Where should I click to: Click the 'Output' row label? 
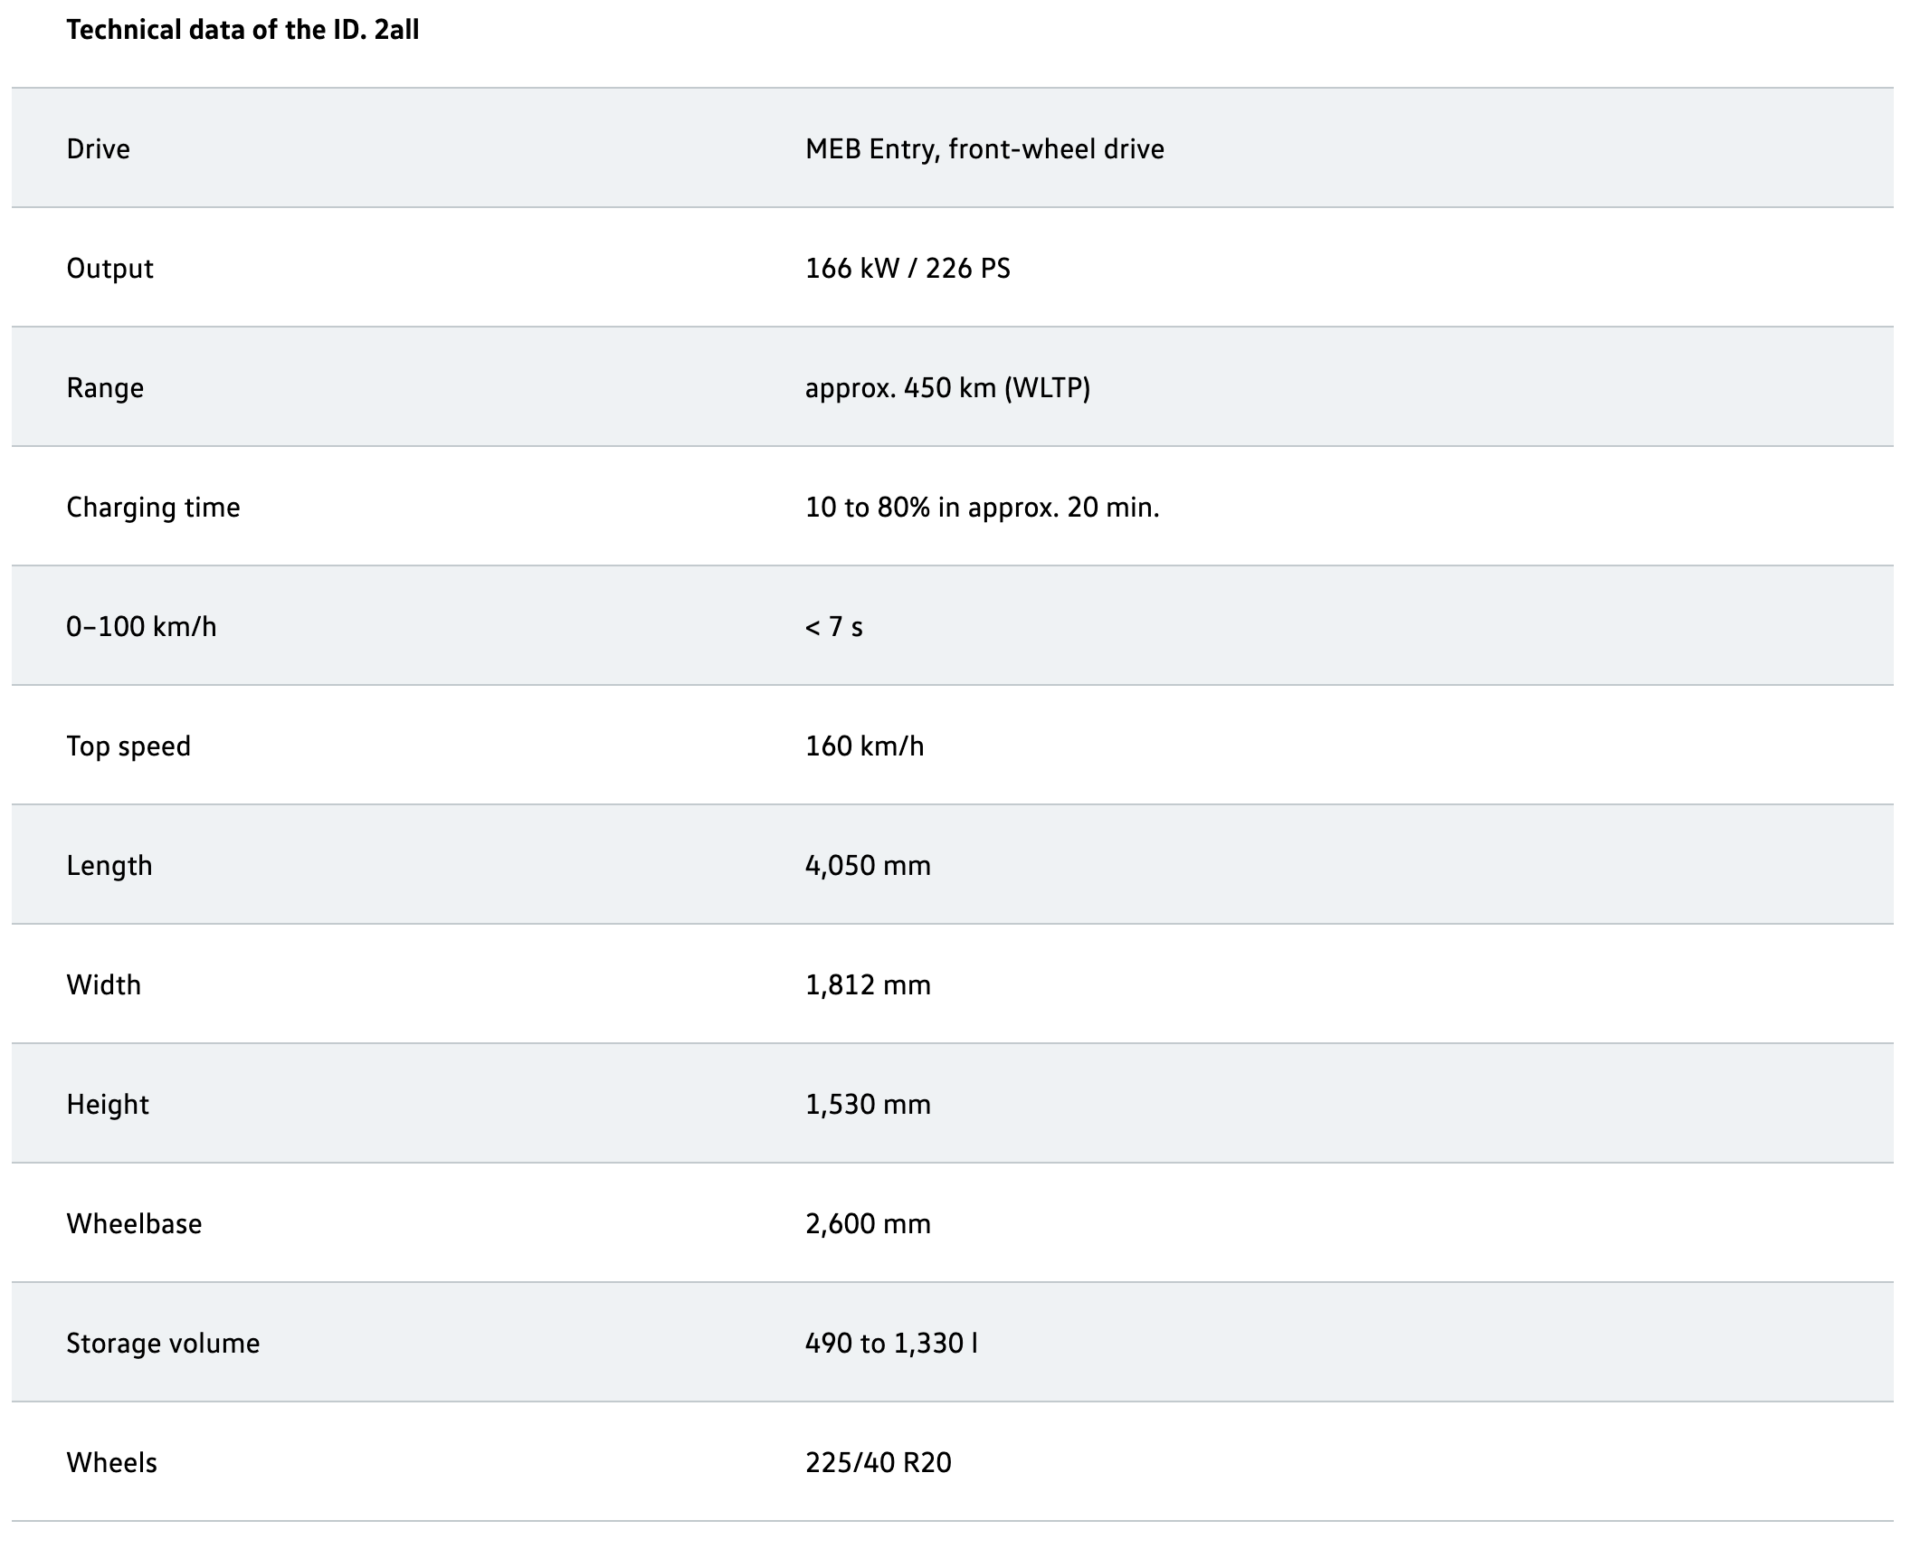point(110,269)
